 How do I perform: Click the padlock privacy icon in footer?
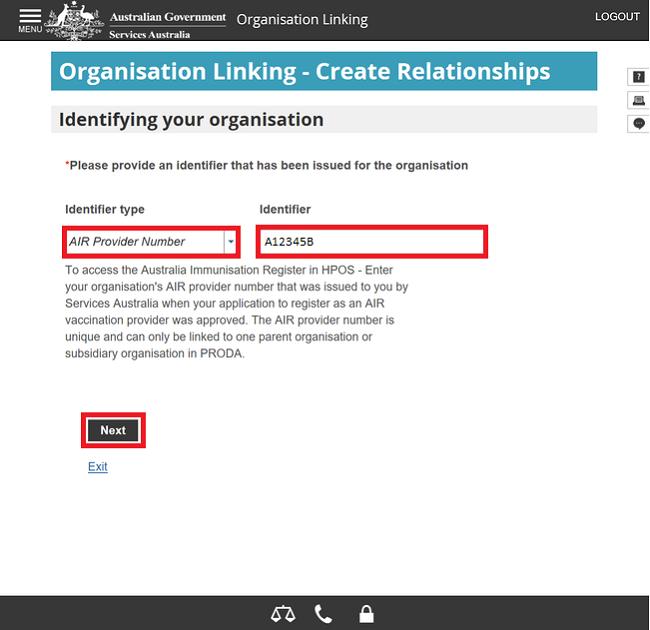click(366, 614)
